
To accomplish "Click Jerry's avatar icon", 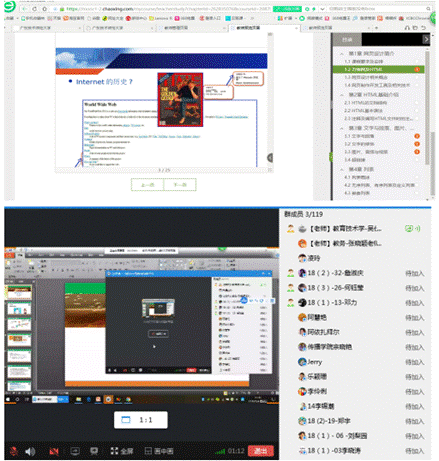I will (302, 362).
